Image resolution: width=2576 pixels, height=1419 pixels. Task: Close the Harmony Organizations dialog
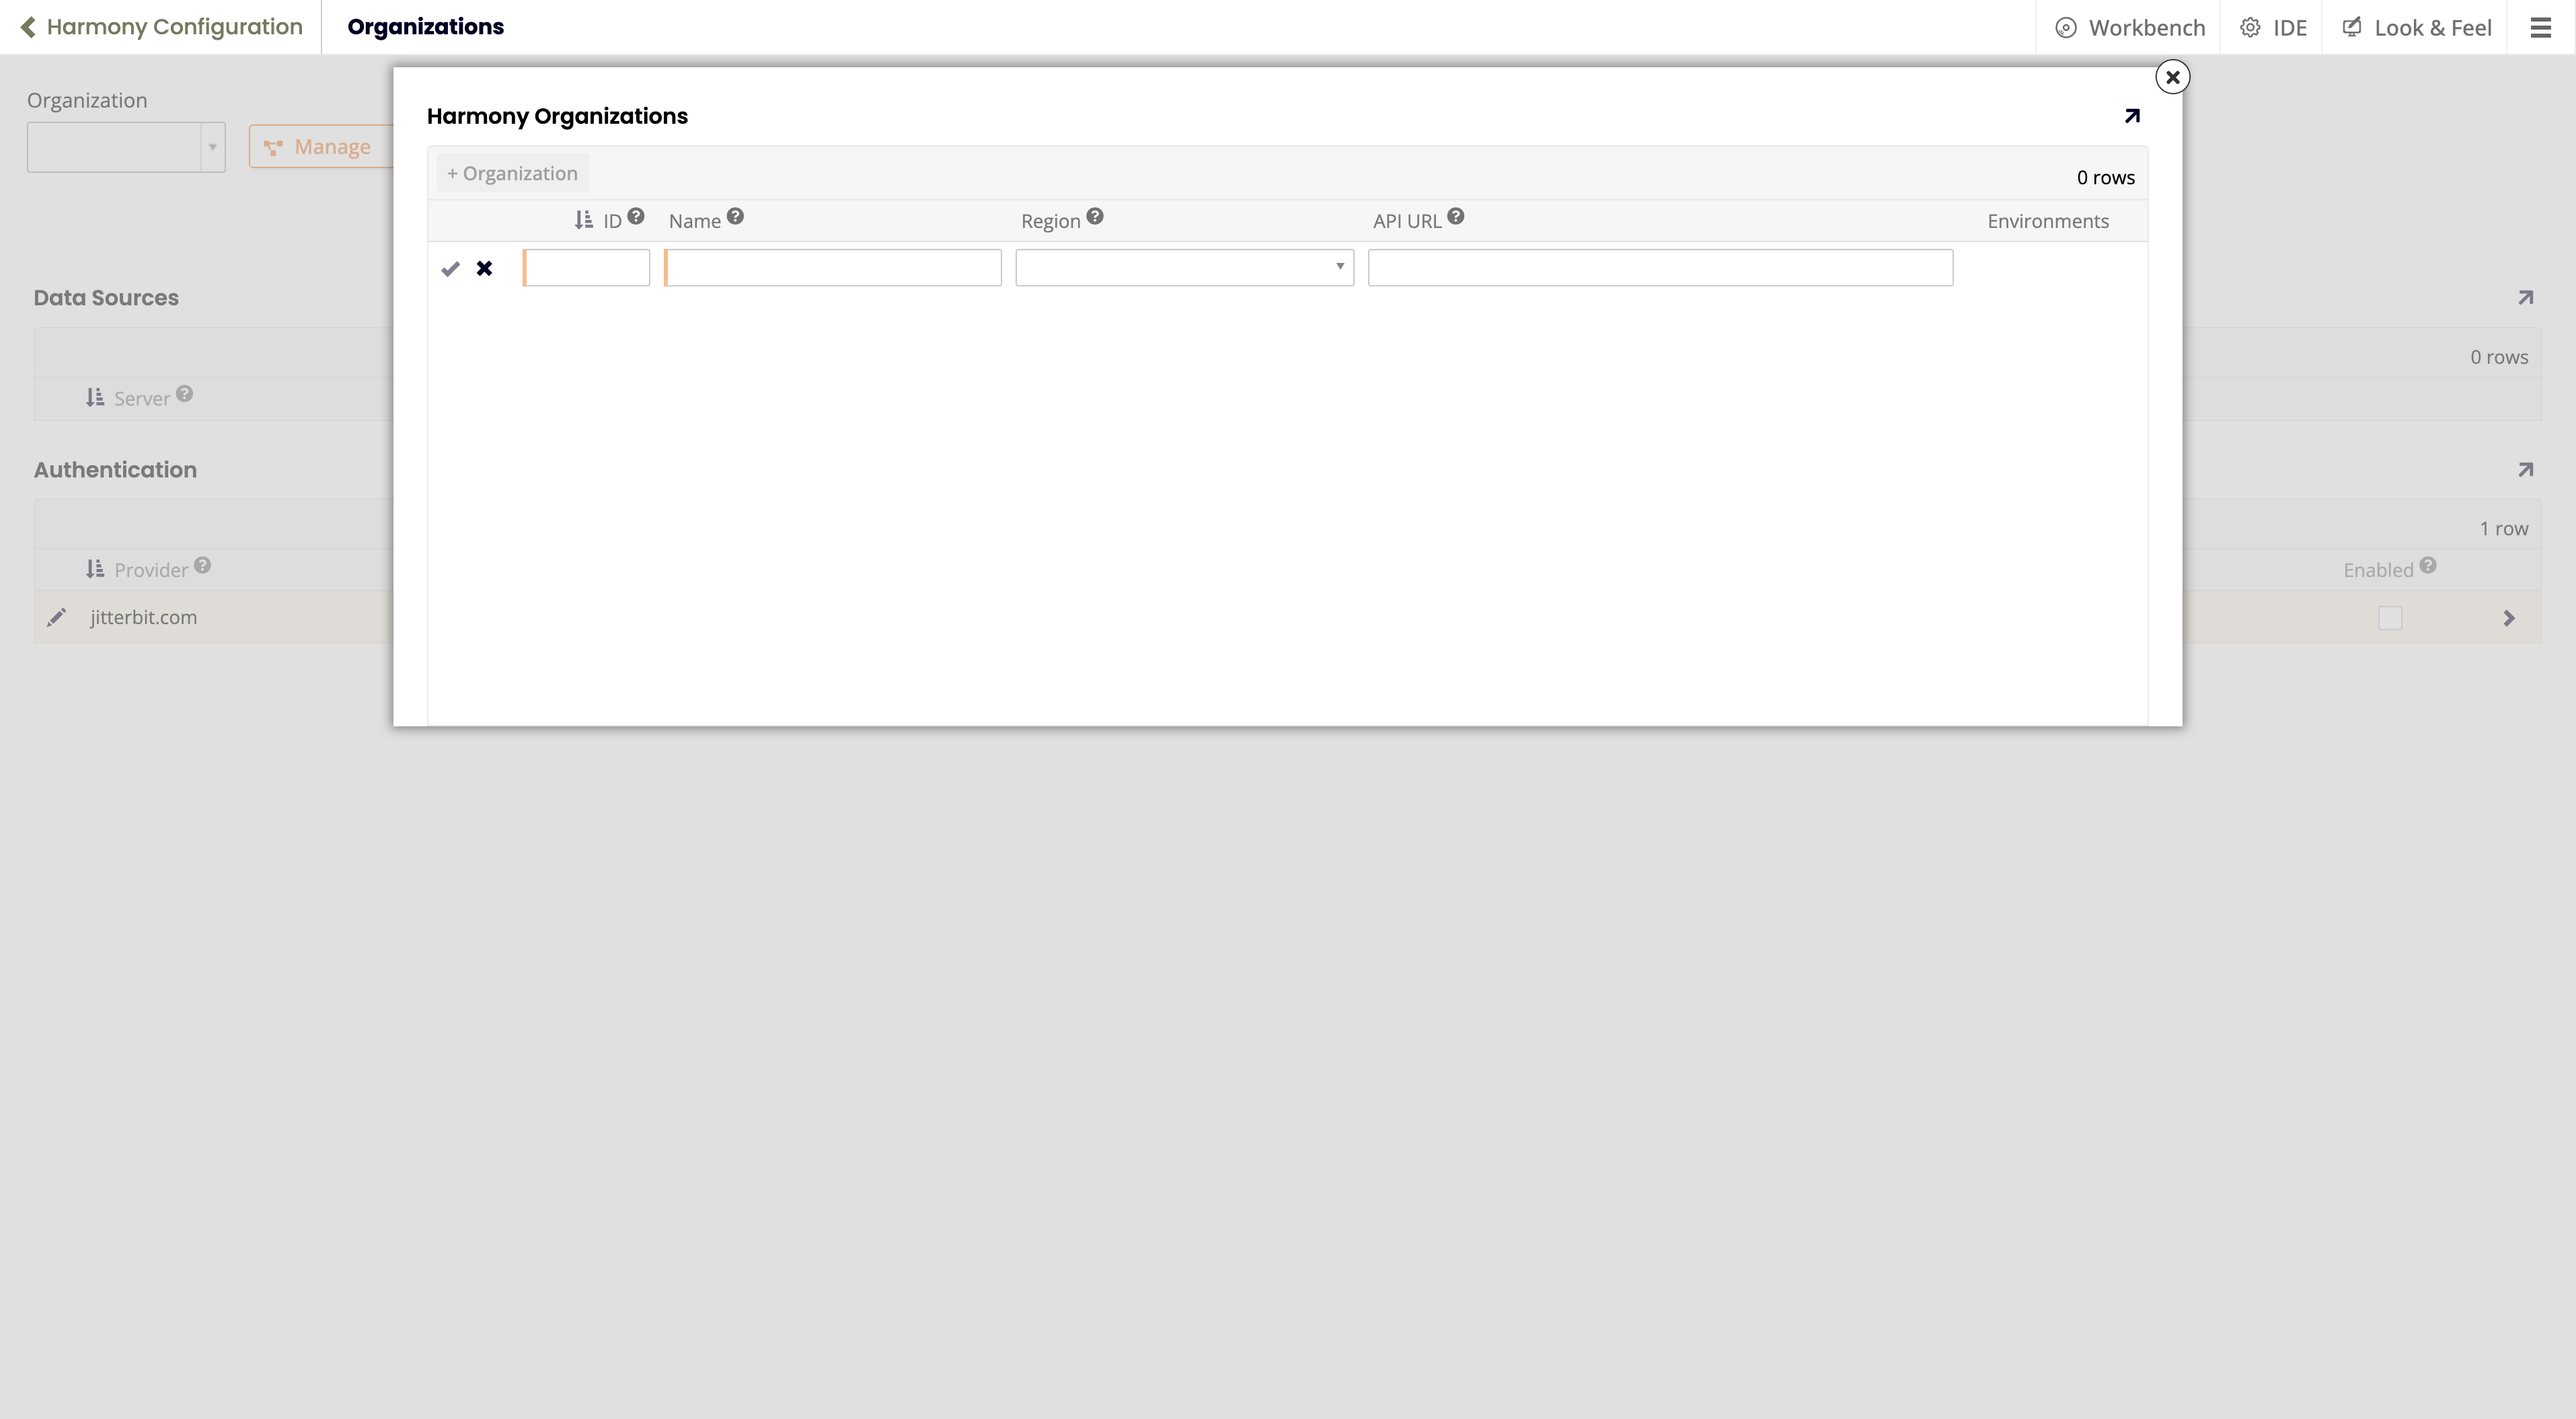click(x=2172, y=77)
